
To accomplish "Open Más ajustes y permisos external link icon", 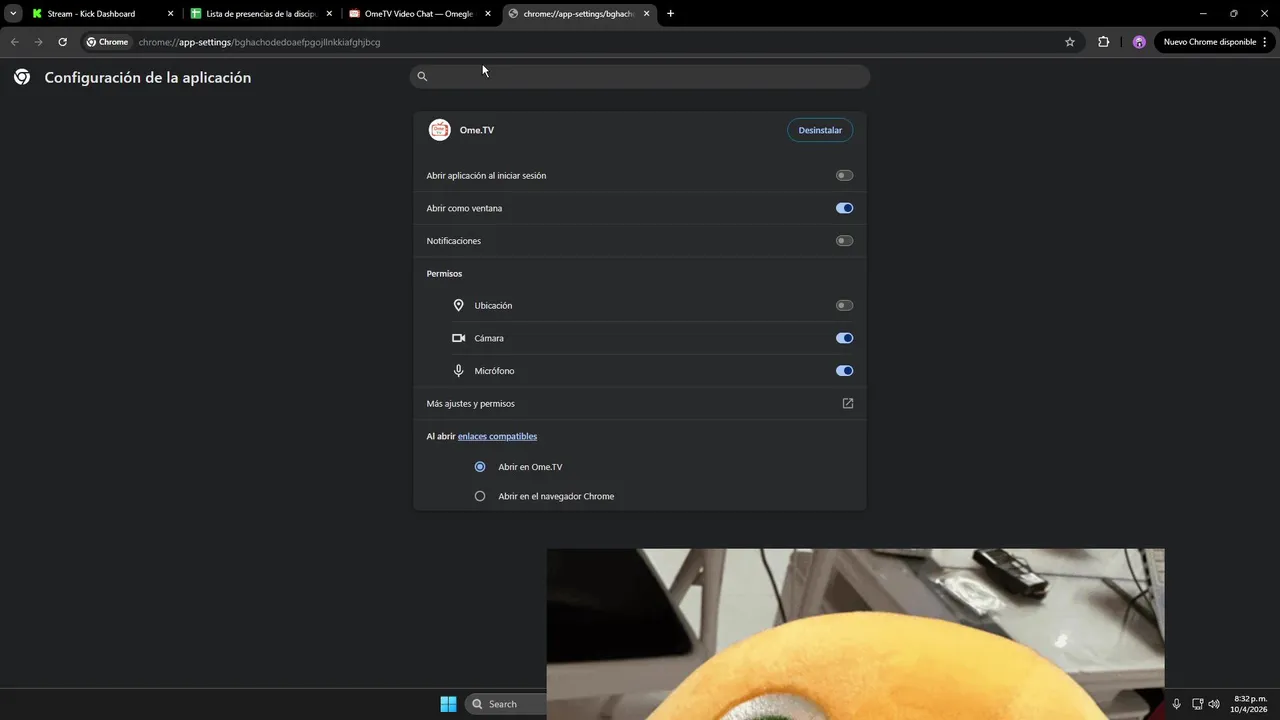I will point(848,403).
